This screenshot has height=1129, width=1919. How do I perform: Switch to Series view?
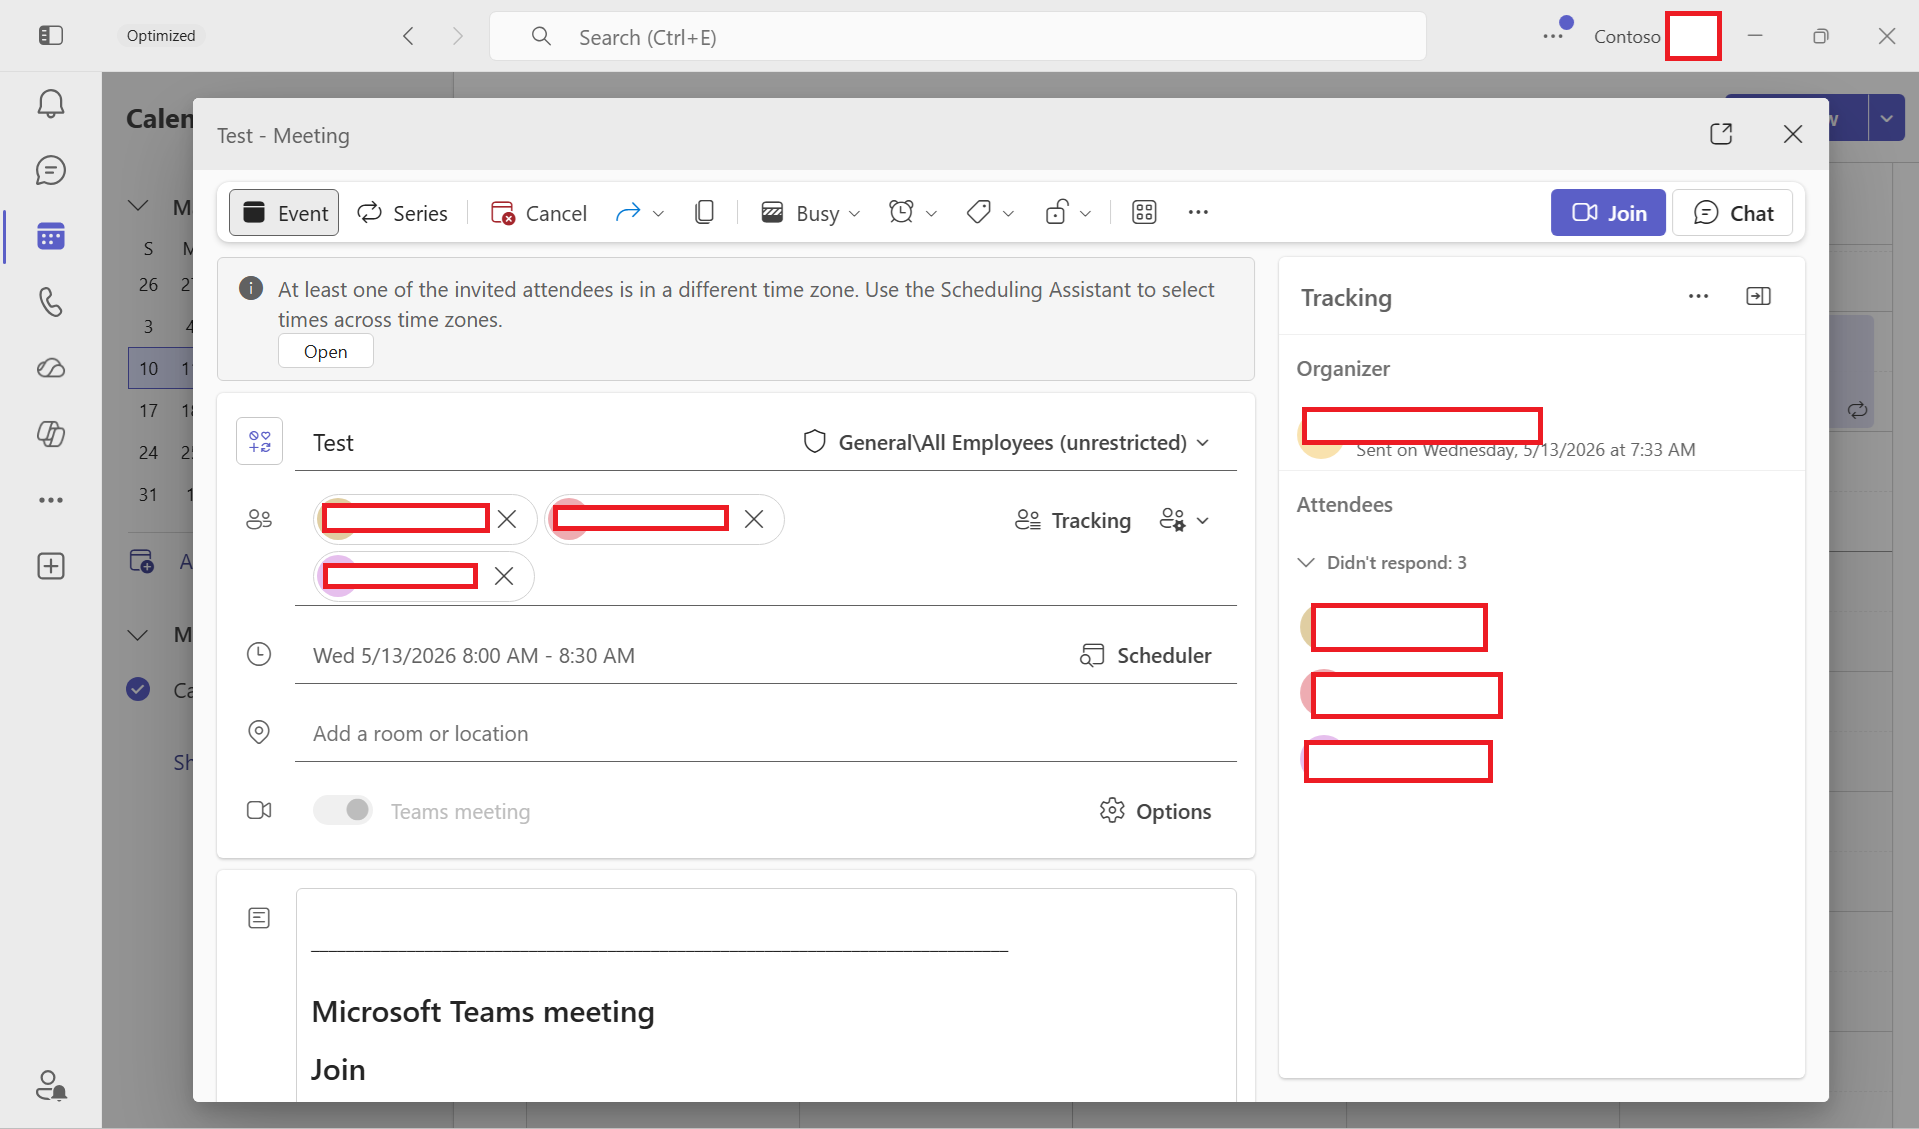(x=402, y=213)
